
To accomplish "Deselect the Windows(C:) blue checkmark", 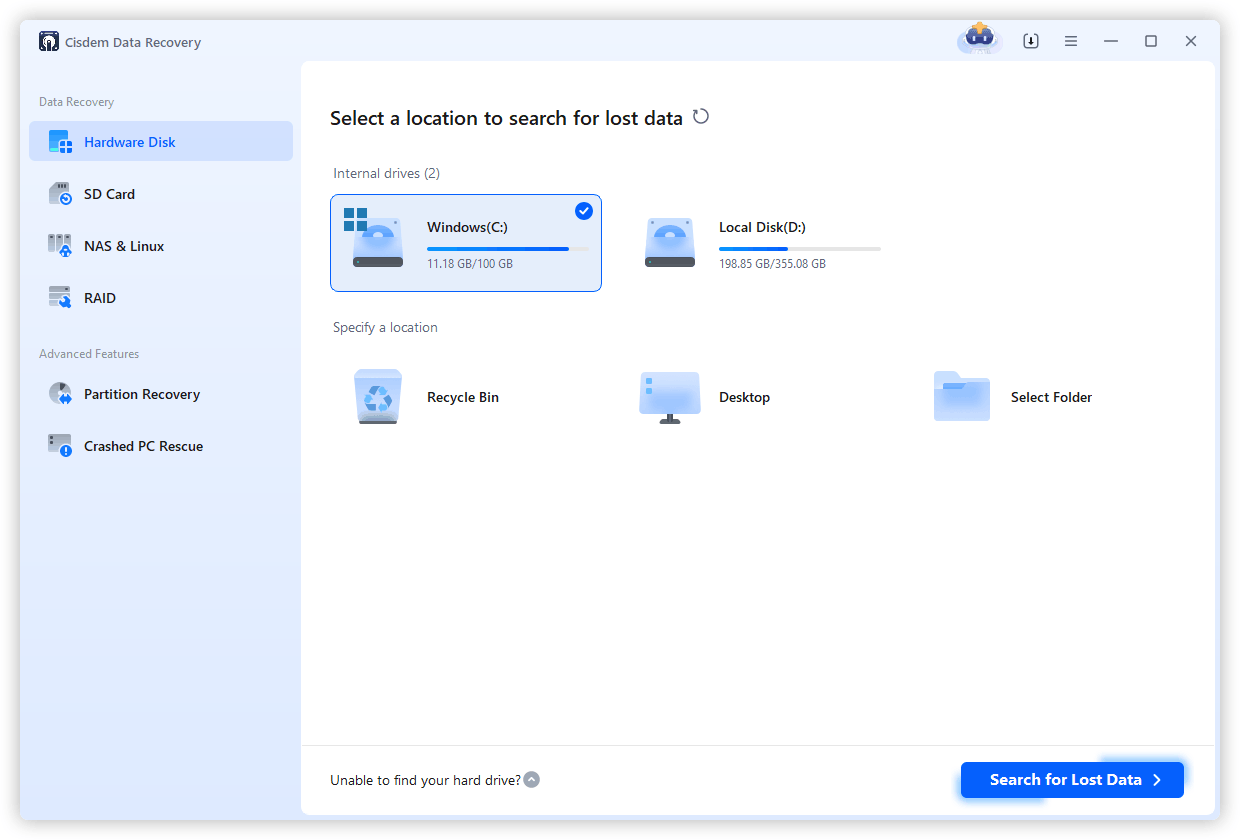I will (x=583, y=211).
